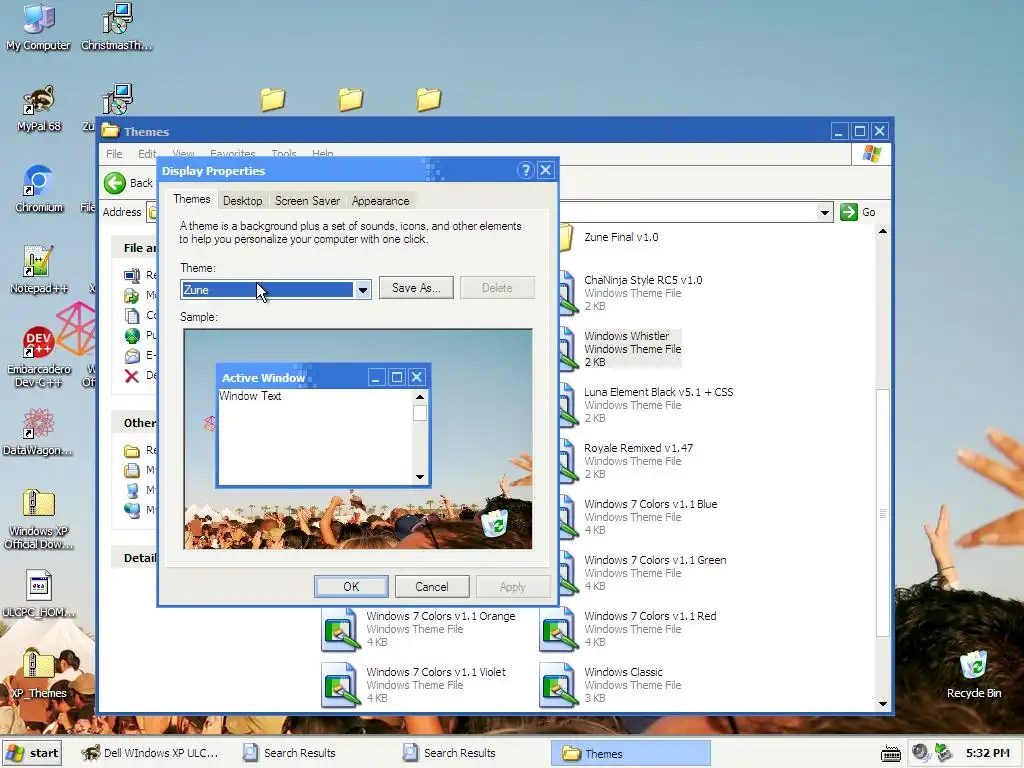Select the Zune theme combo box
The width and height of the screenshot is (1024, 768).
[x=276, y=290]
